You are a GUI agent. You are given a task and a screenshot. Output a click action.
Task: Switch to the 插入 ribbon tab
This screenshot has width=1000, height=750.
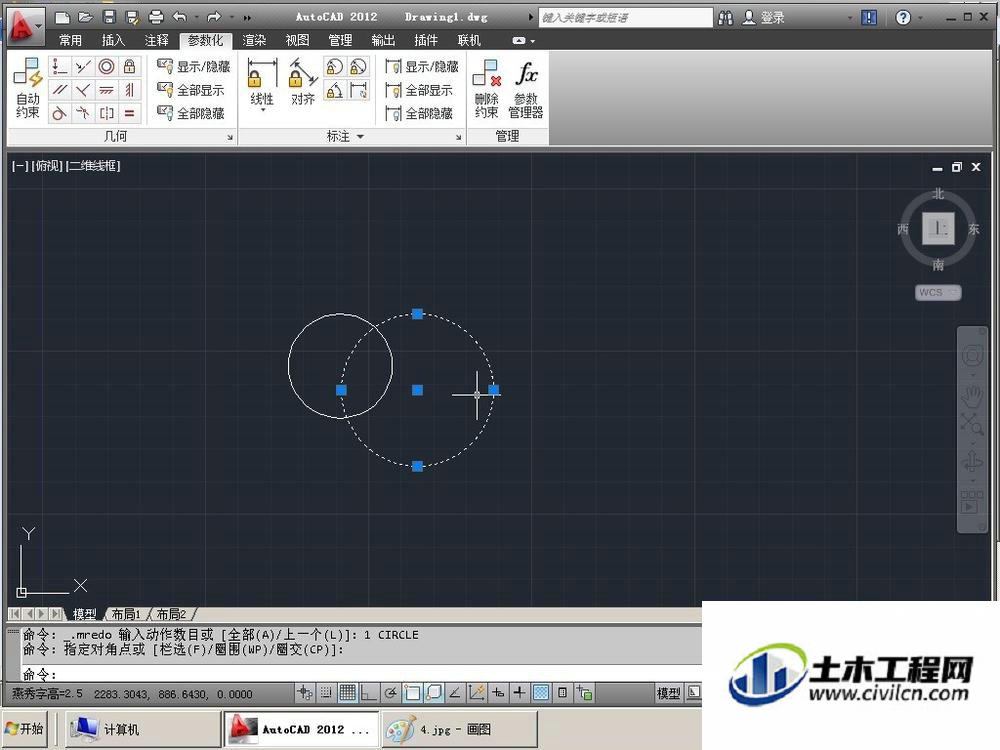113,41
